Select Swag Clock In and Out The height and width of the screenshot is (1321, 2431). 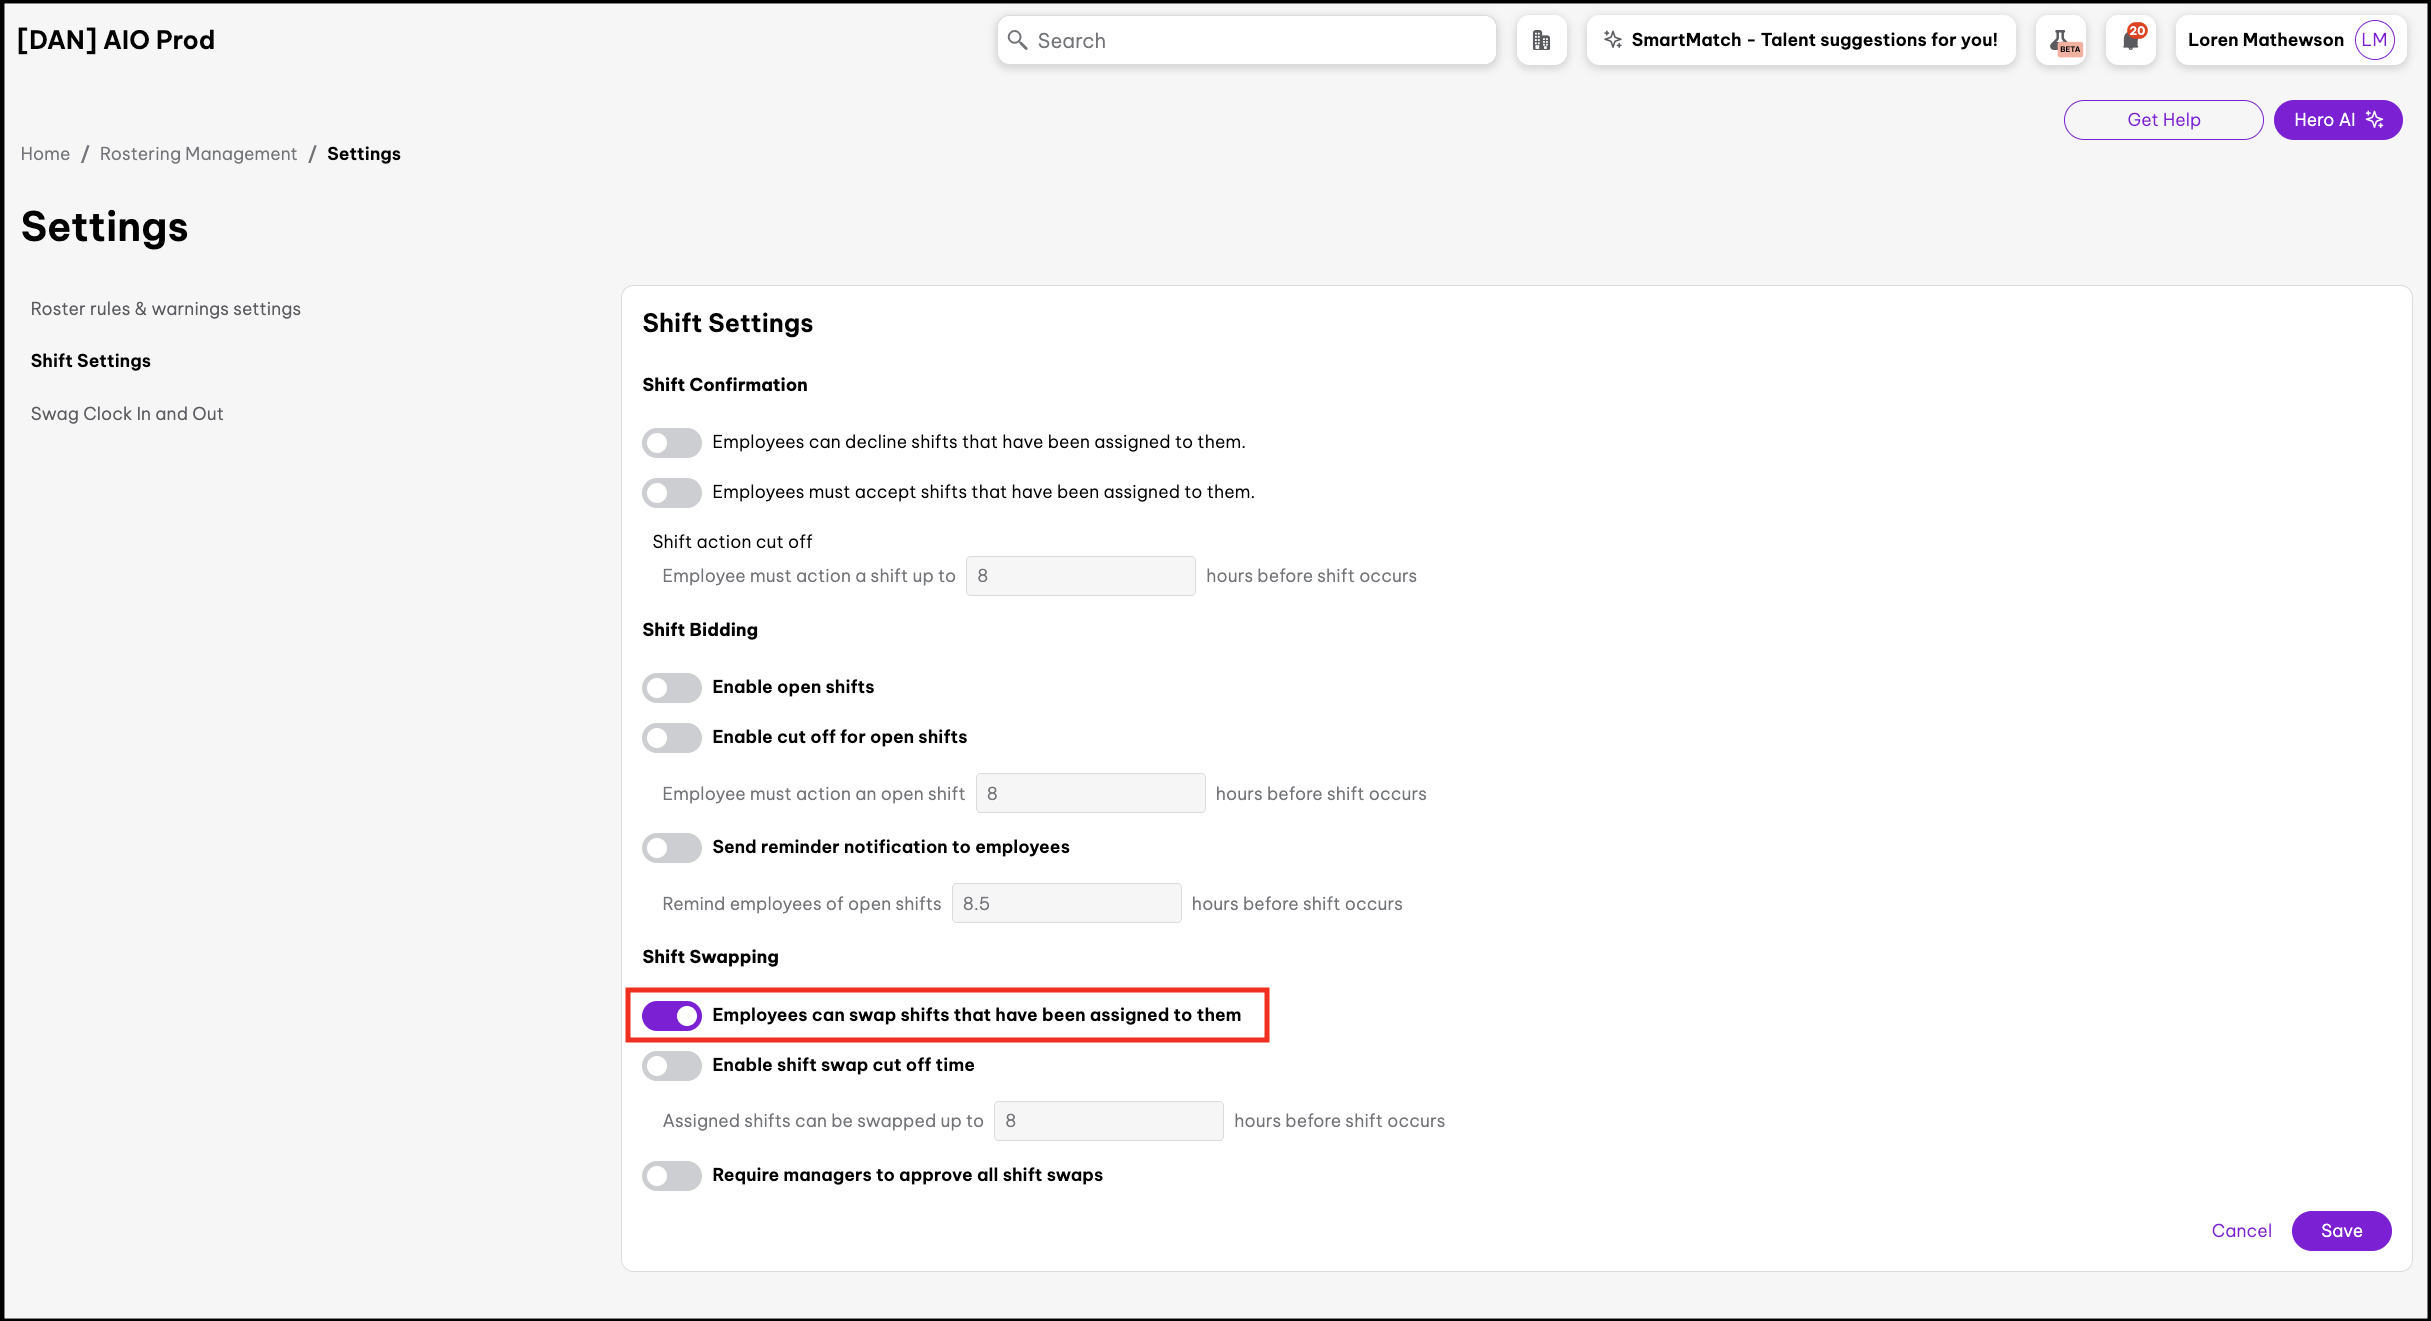click(127, 414)
